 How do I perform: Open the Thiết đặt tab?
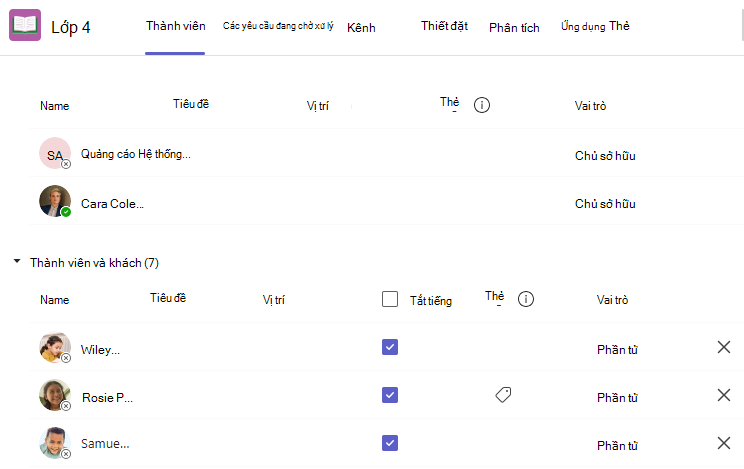click(x=444, y=26)
